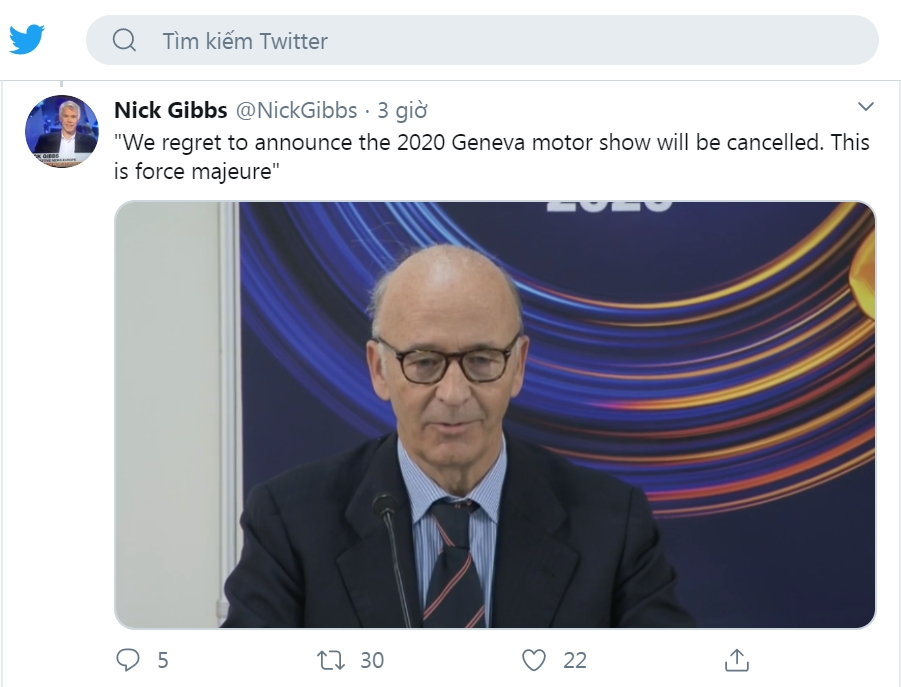The width and height of the screenshot is (901, 687).
Task: Tap the upload arrow icon on the tweet
Action: 738,660
